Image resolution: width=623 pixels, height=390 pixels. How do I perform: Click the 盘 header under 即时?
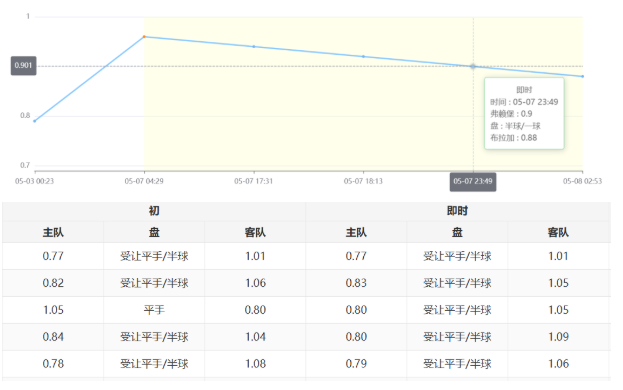pos(457,232)
